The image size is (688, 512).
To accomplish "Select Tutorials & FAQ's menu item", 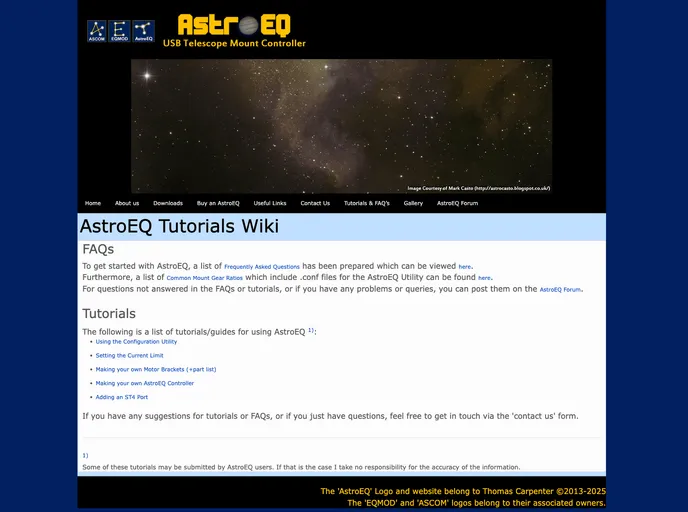I will coord(367,203).
